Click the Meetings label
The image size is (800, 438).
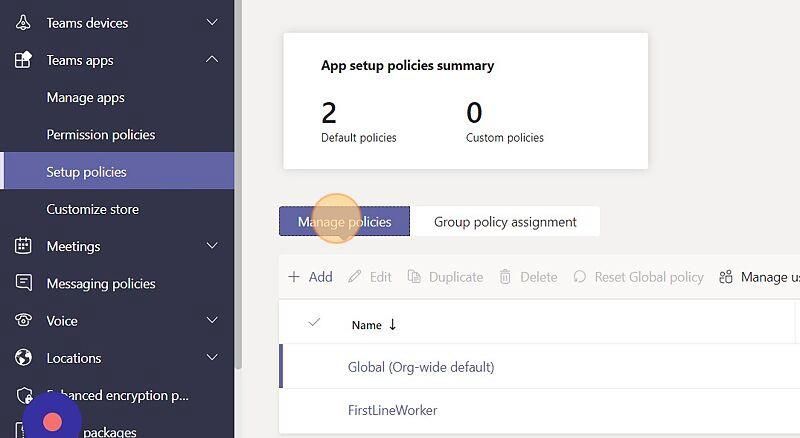[x=73, y=246]
